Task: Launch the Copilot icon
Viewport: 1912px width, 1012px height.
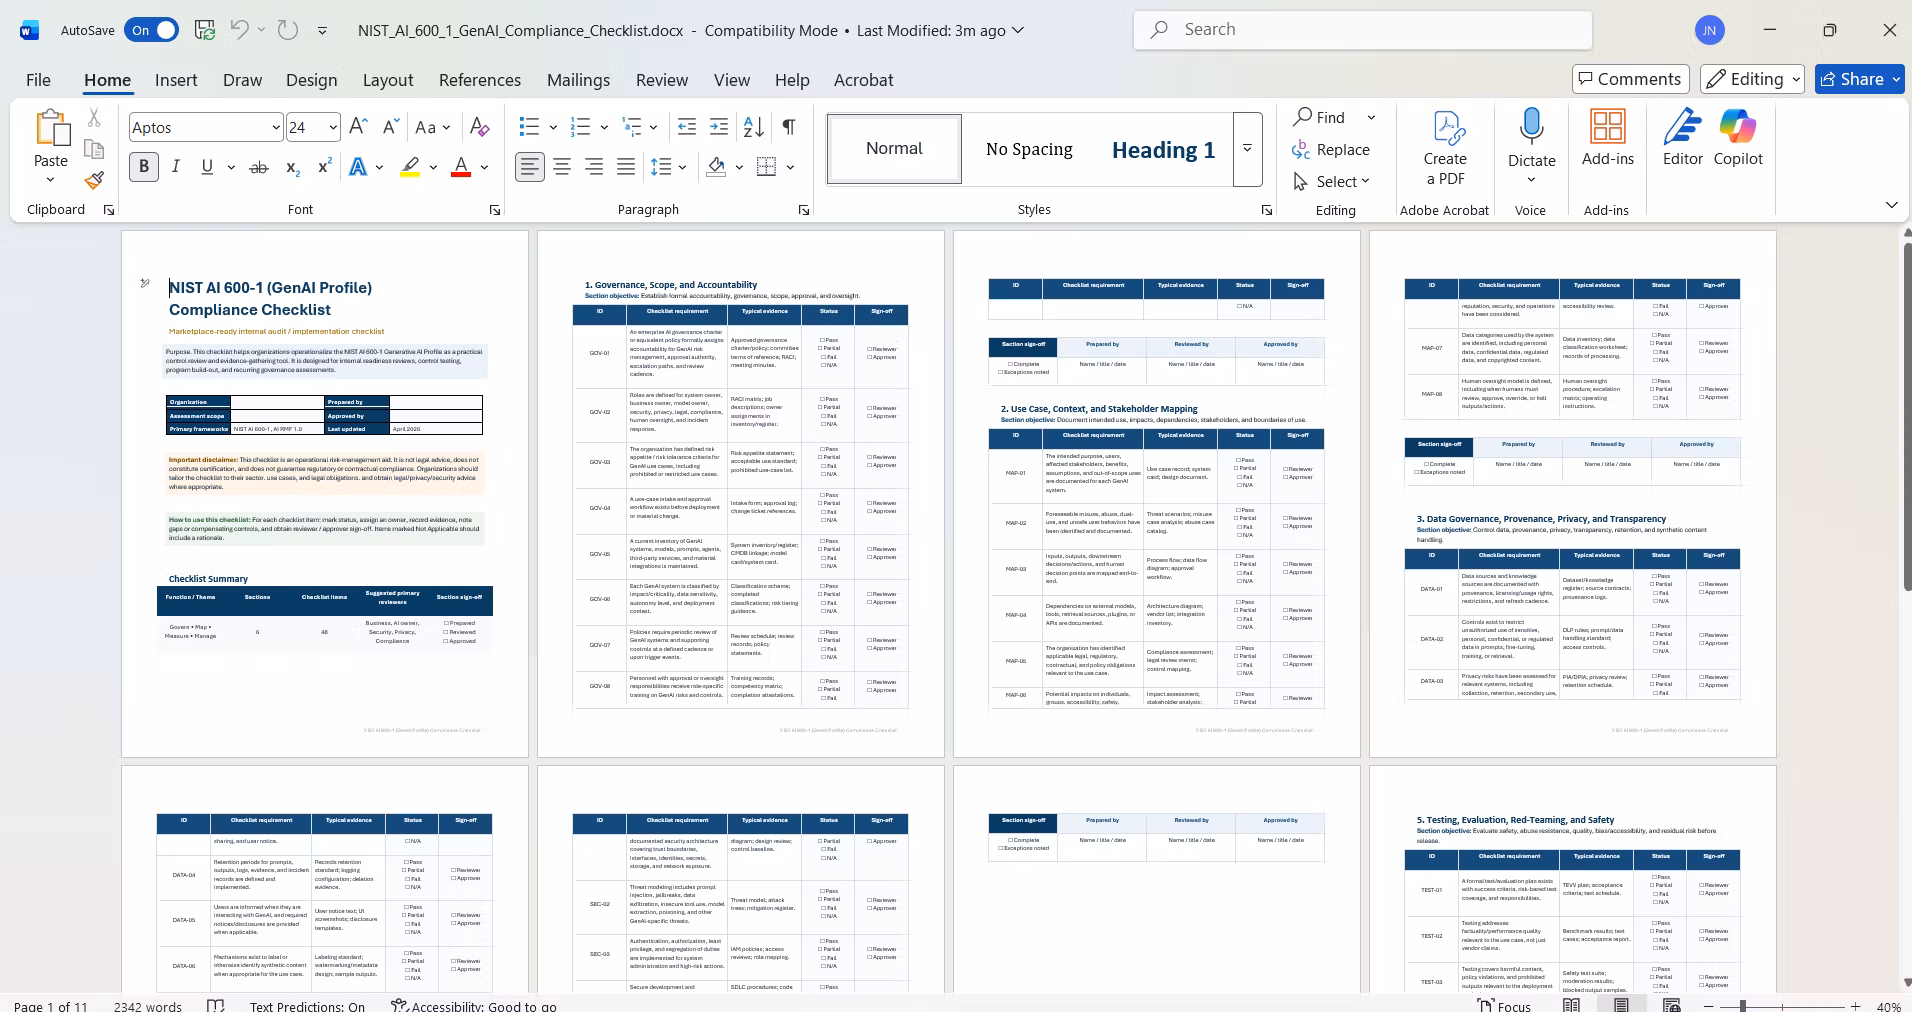Action: click(x=1738, y=138)
